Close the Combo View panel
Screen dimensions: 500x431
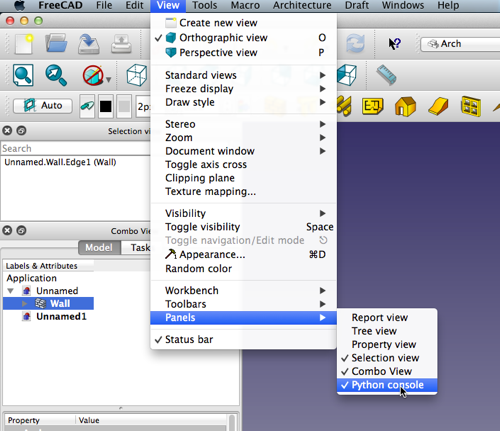click(x=7, y=230)
